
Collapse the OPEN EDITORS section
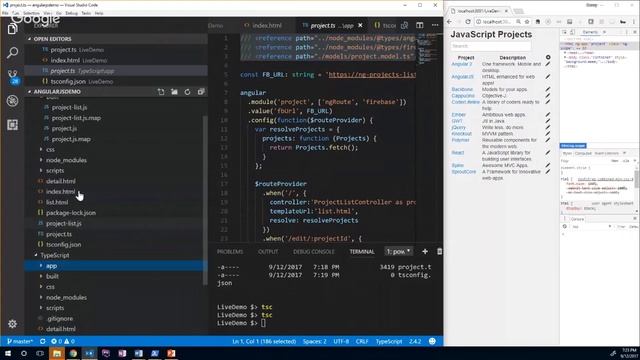point(52,39)
